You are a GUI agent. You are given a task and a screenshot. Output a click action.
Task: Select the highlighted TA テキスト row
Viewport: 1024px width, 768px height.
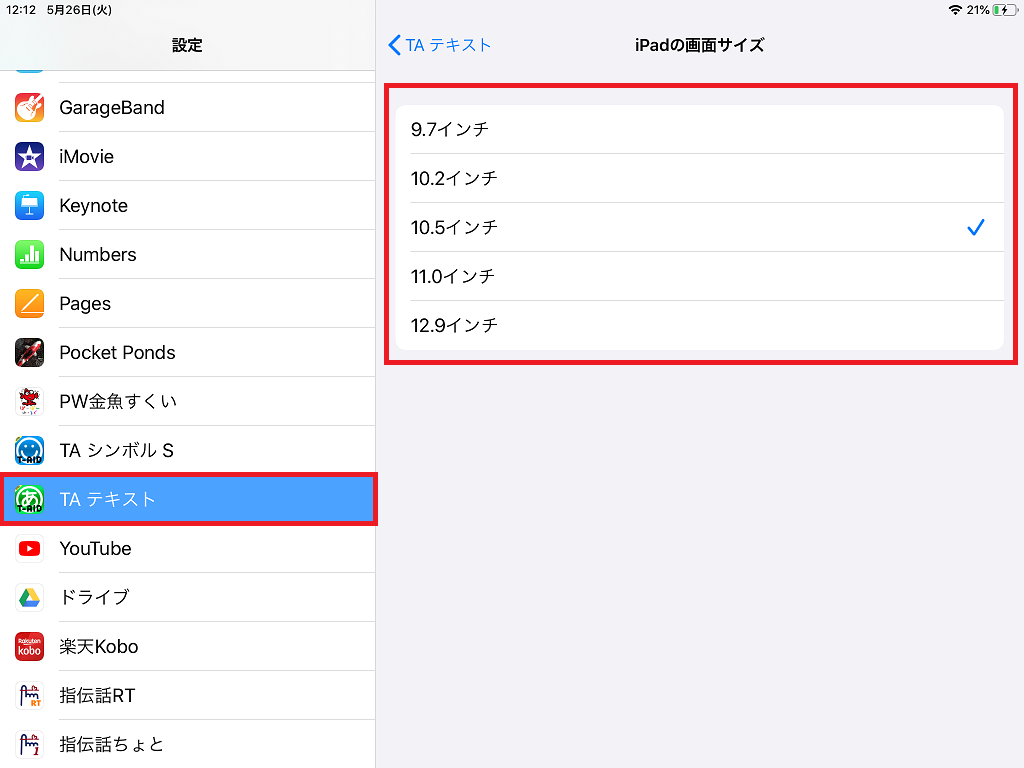coord(187,500)
